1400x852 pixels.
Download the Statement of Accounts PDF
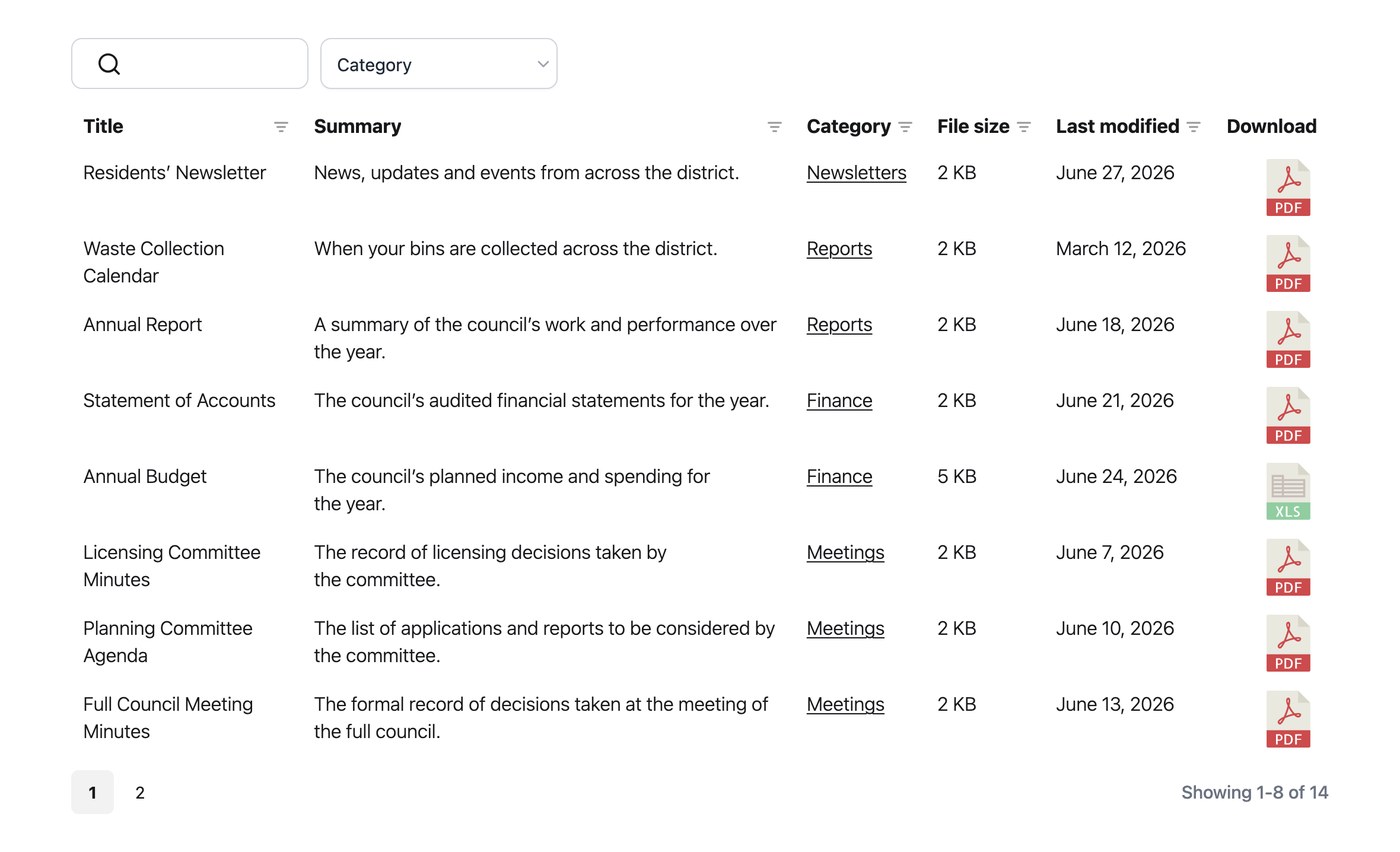click(x=1288, y=415)
